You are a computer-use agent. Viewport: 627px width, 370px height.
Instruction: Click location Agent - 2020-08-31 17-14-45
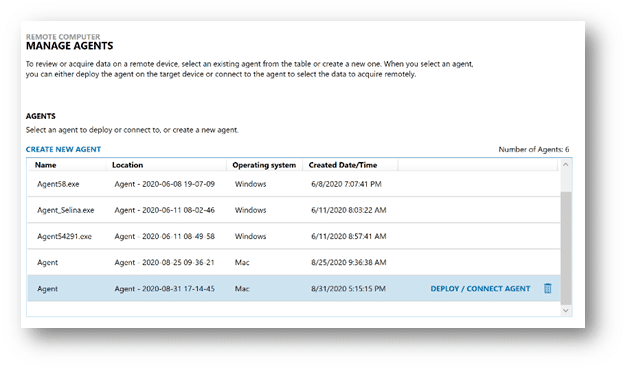[164, 288]
